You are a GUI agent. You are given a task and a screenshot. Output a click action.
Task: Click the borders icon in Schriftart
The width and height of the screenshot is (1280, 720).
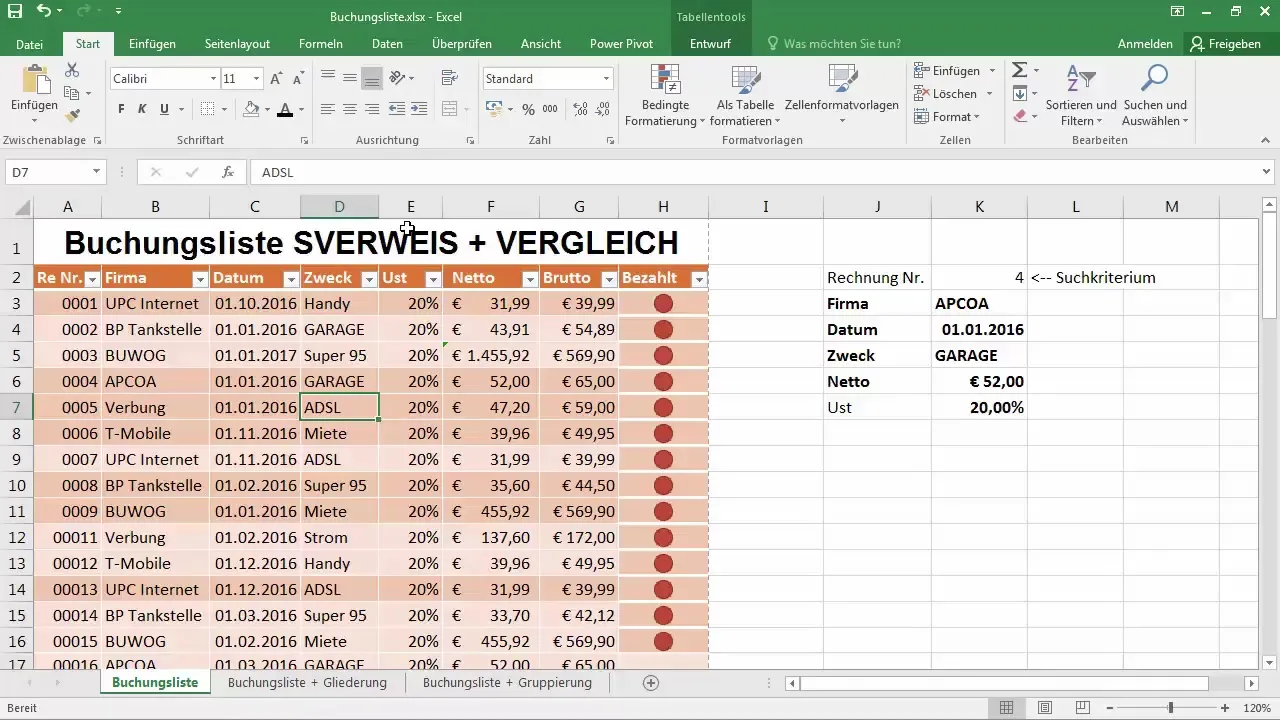tap(207, 109)
